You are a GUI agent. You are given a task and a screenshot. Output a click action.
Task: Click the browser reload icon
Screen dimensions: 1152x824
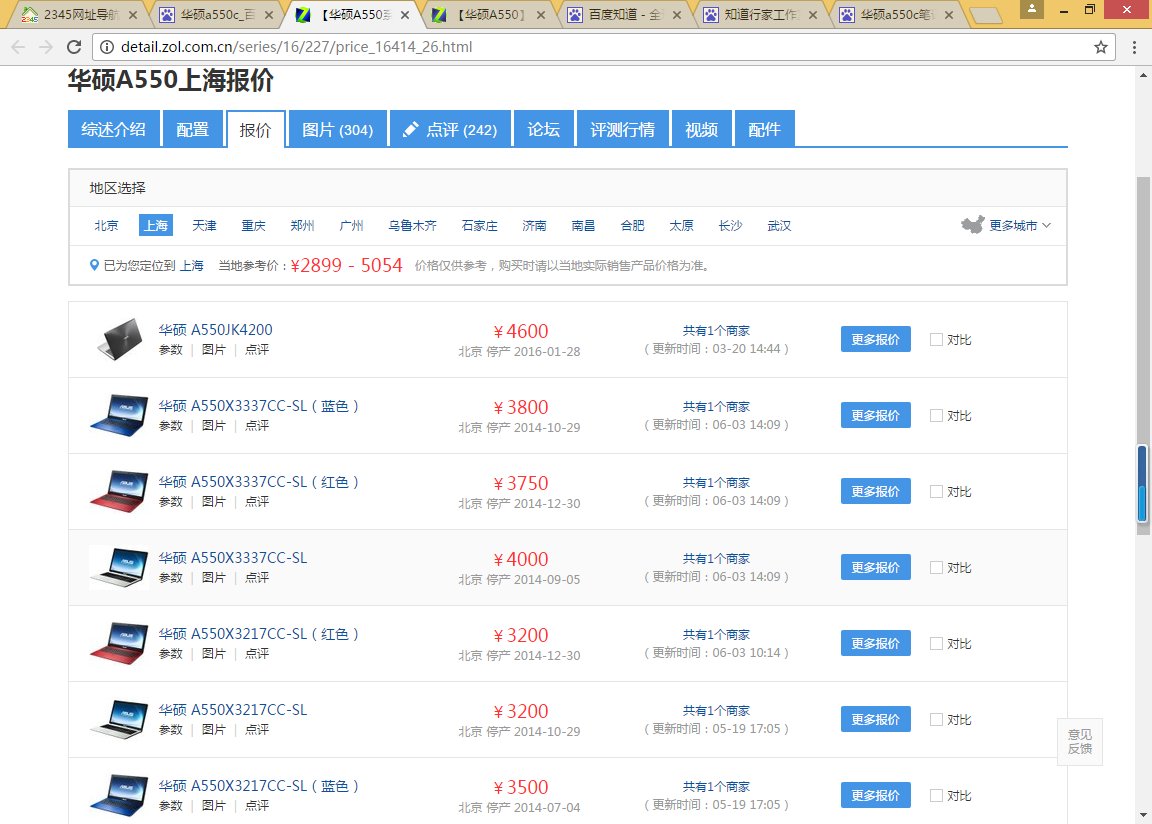click(x=73, y=47)
